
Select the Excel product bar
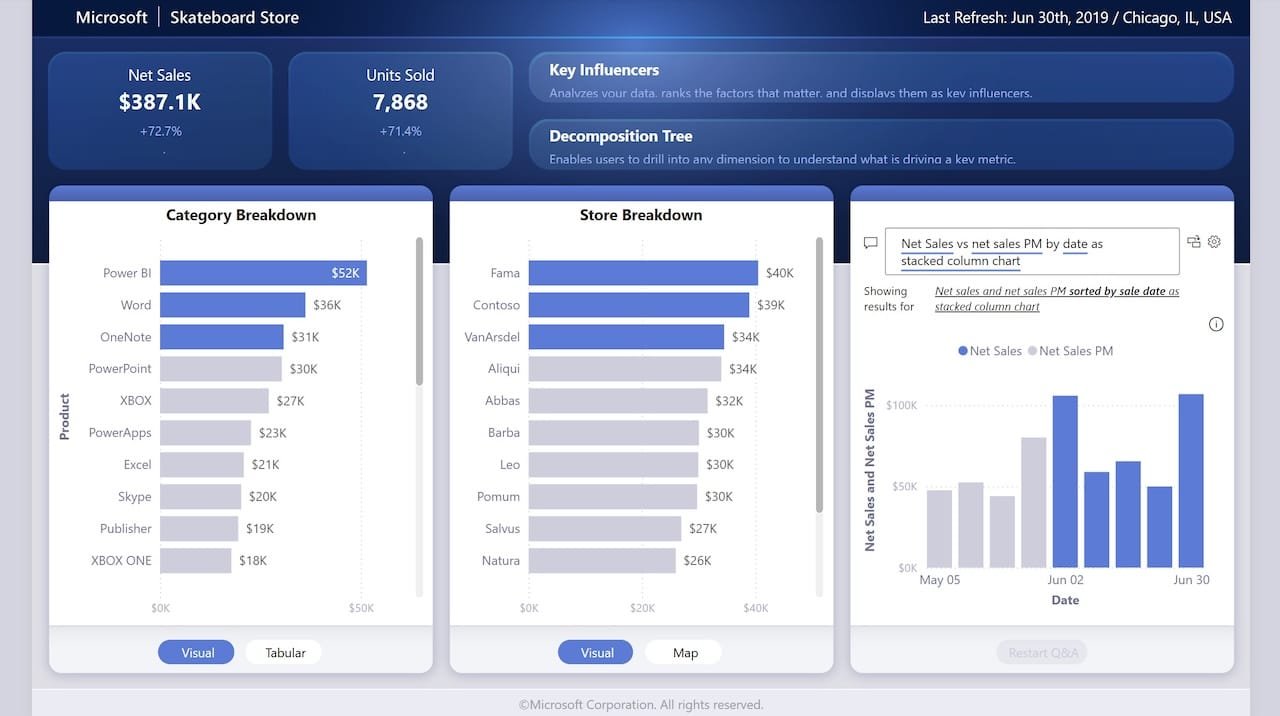point(202,465)
